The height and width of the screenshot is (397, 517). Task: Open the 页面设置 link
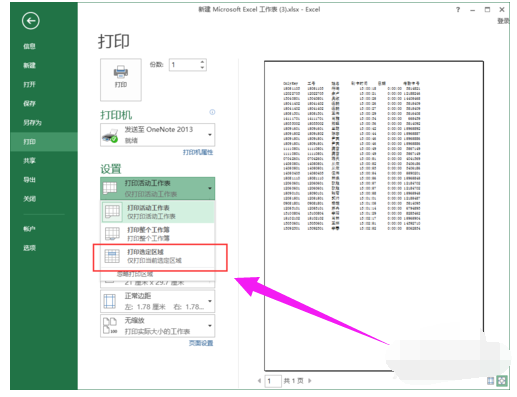tap(201, 343)
